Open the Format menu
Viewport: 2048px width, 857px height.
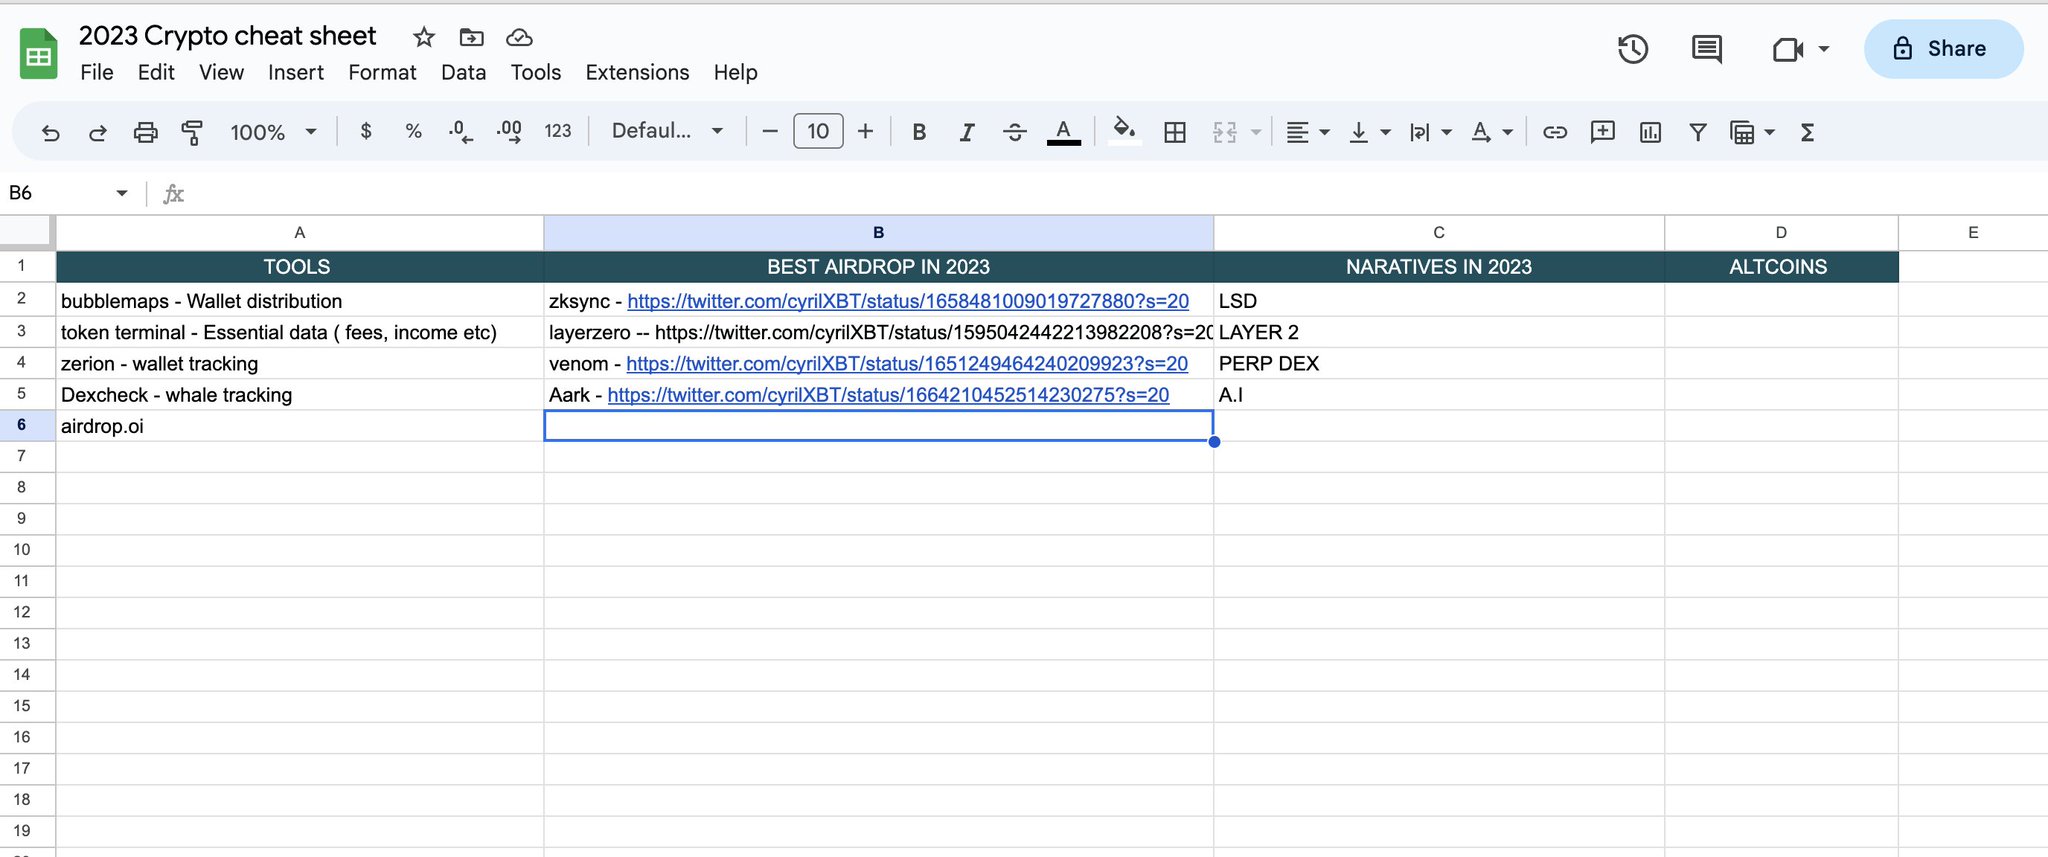pyautogui.click(x=382, y=72)
